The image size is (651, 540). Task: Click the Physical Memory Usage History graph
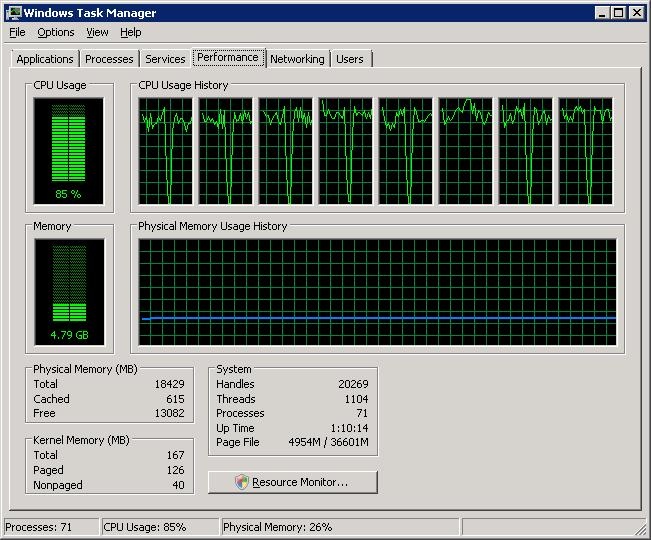[x=377, y=292]
